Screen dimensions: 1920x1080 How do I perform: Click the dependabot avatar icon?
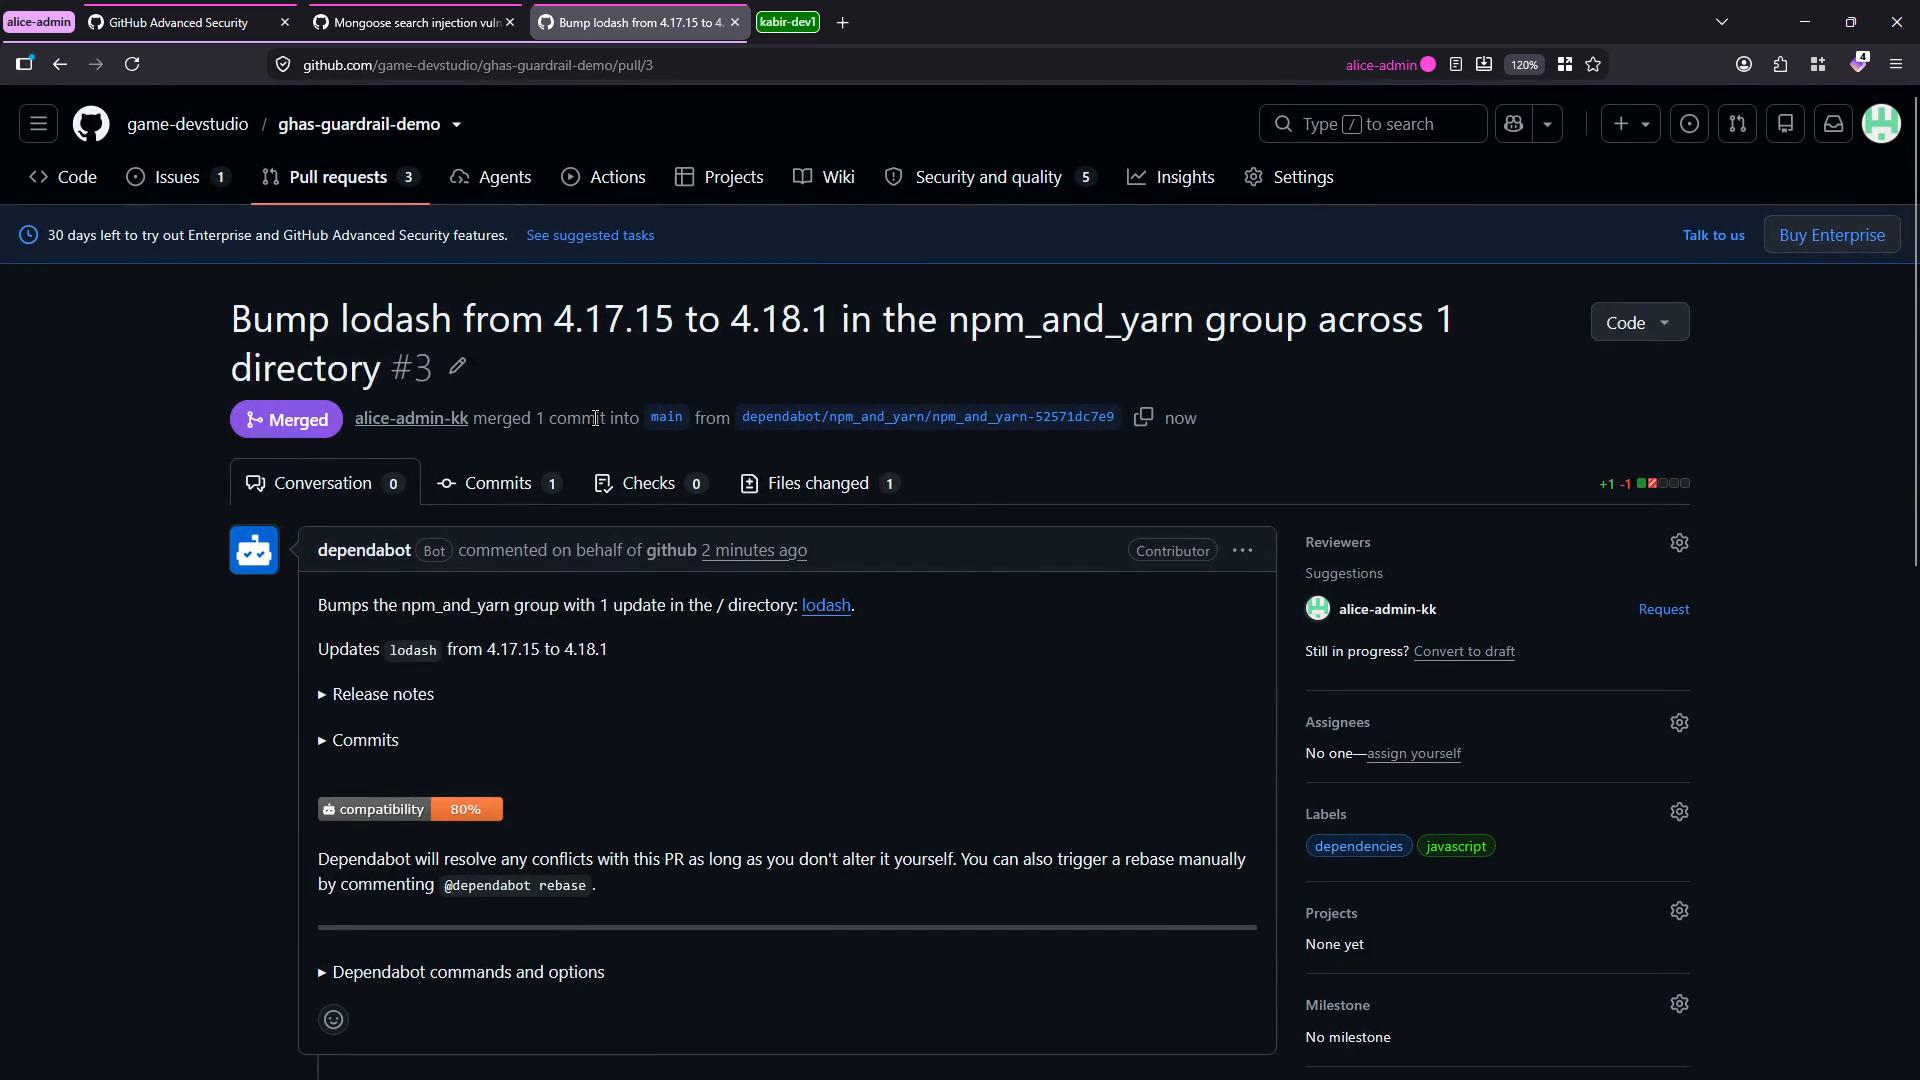point(254,551)
